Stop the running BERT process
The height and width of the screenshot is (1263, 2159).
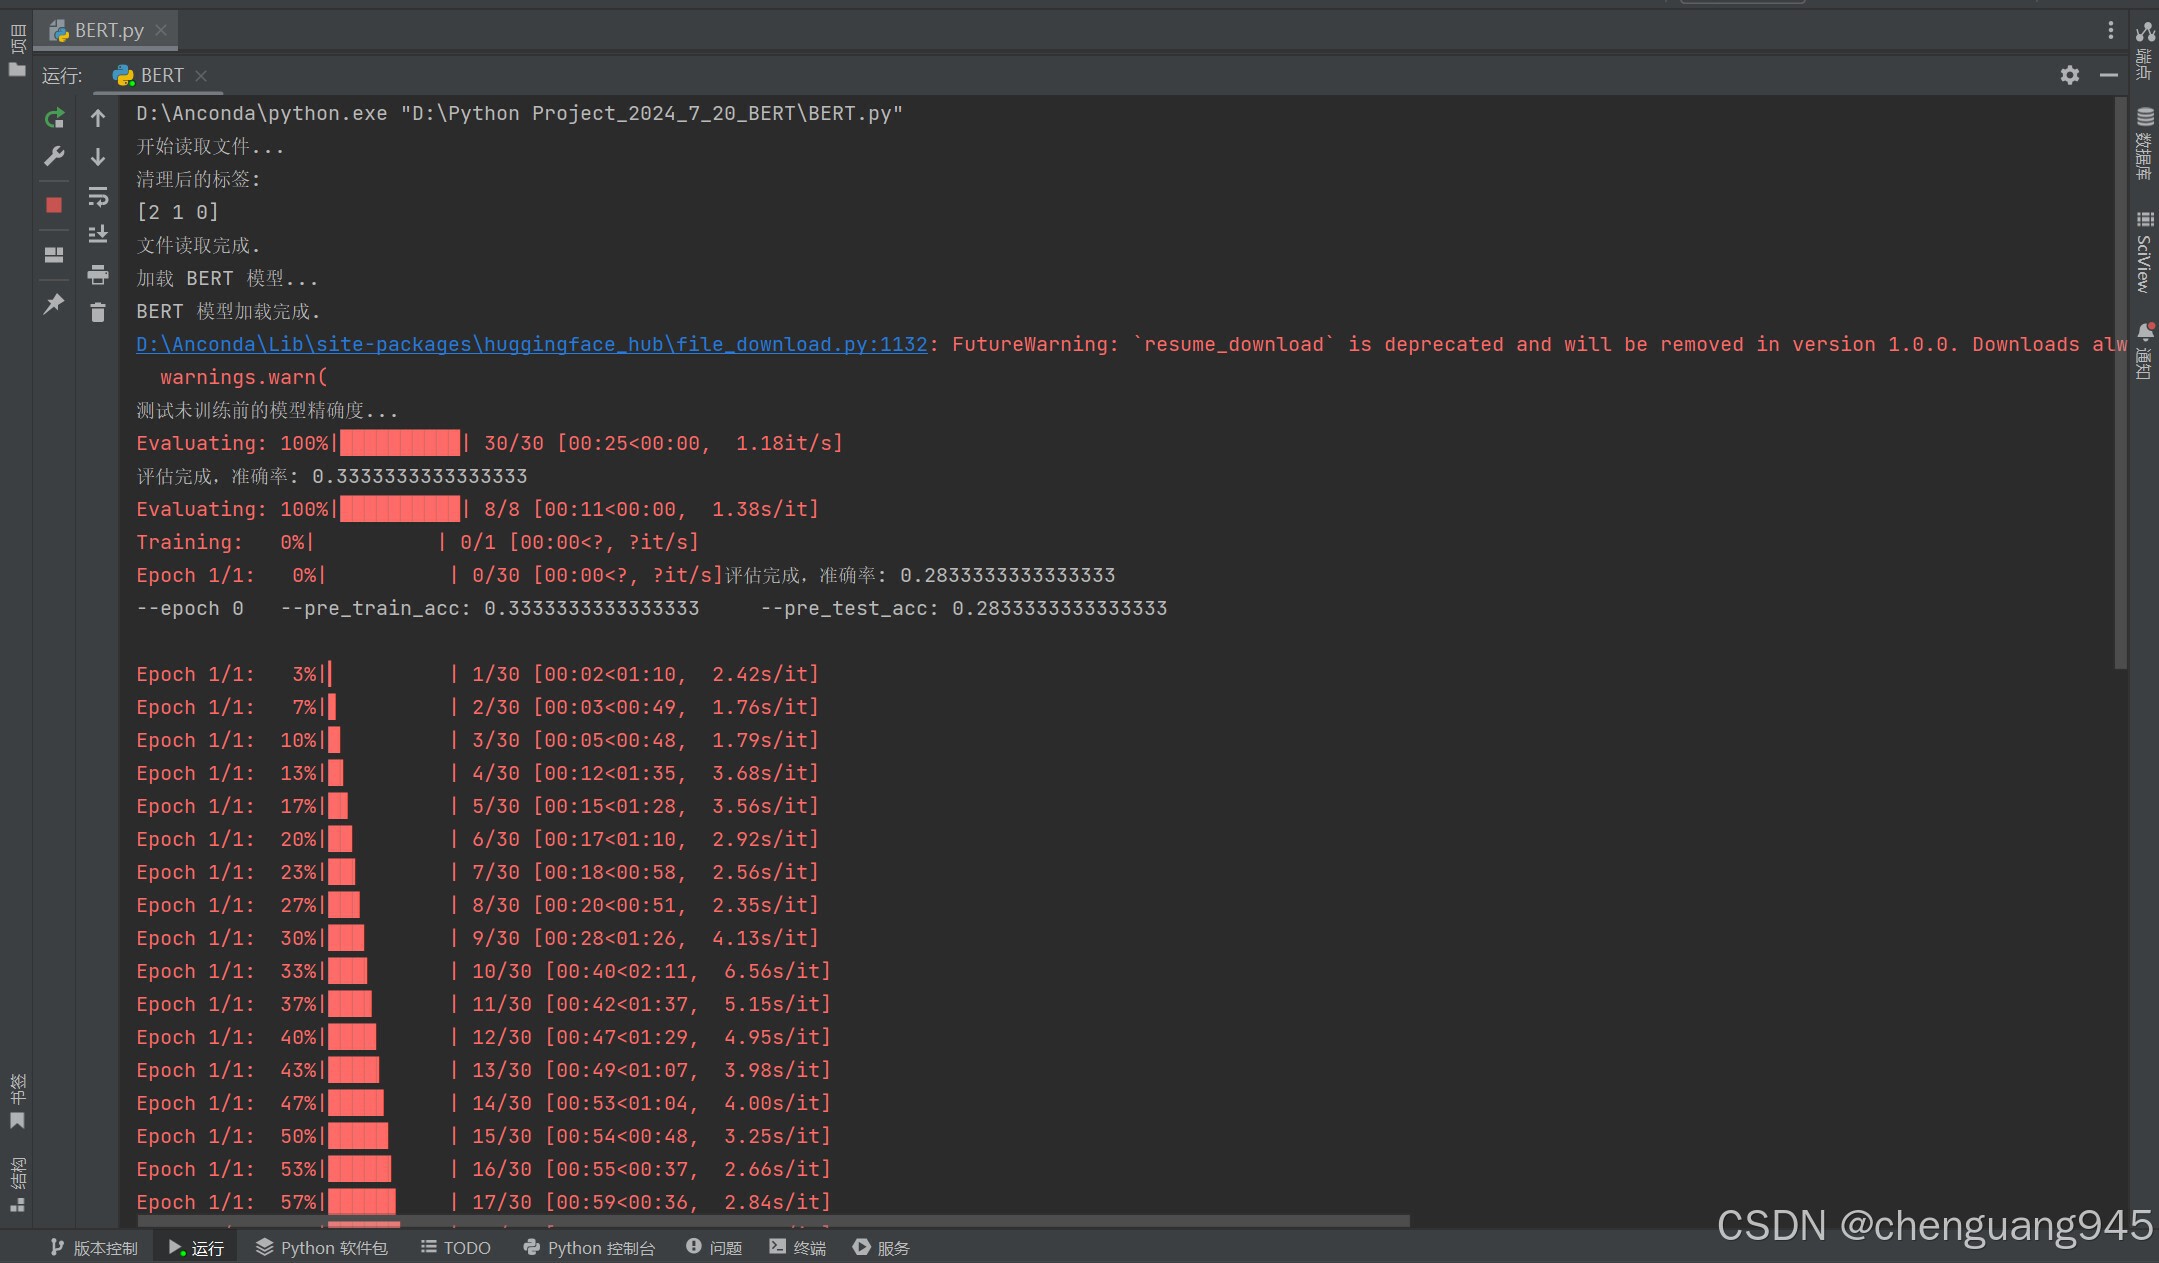tap(54, 205)
